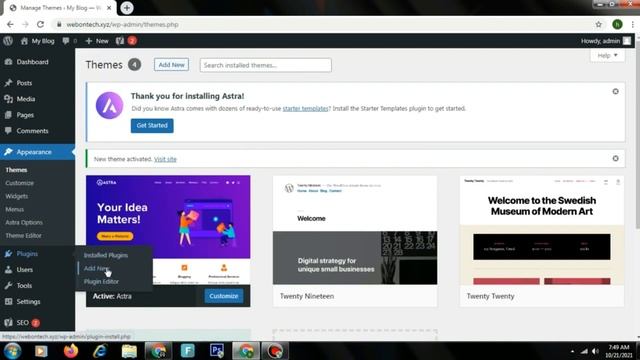Screen dimensions: 640x360
Task: Close the Manage Themes tab
Action: pos(109,8)
